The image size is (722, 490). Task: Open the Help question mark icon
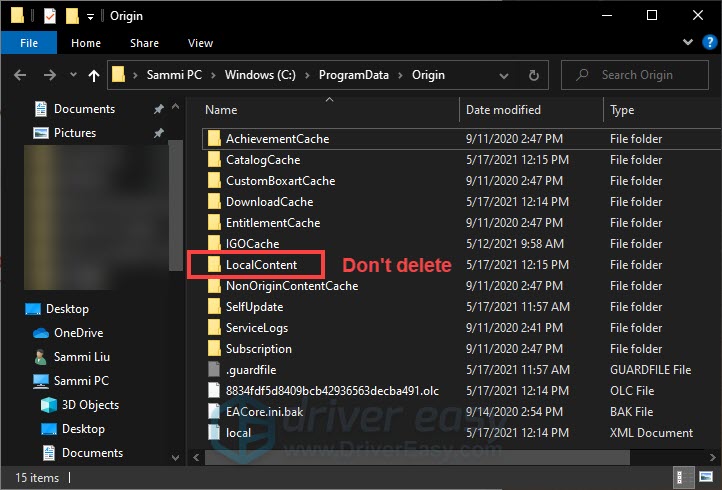click(709, 42)
